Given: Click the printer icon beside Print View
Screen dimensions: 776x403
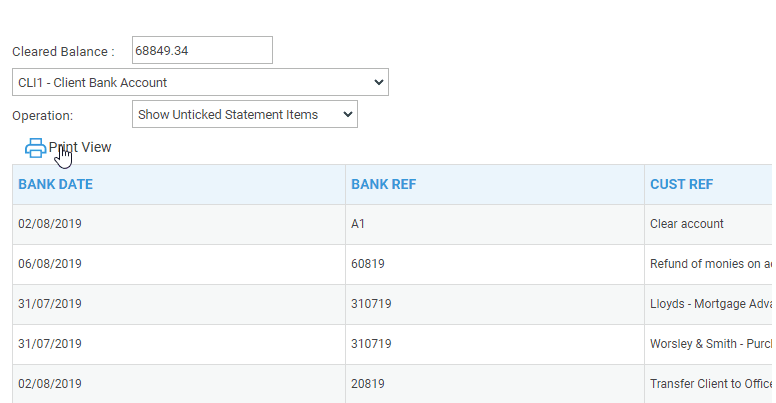Looking at the screenshot, I should (35, 148).
